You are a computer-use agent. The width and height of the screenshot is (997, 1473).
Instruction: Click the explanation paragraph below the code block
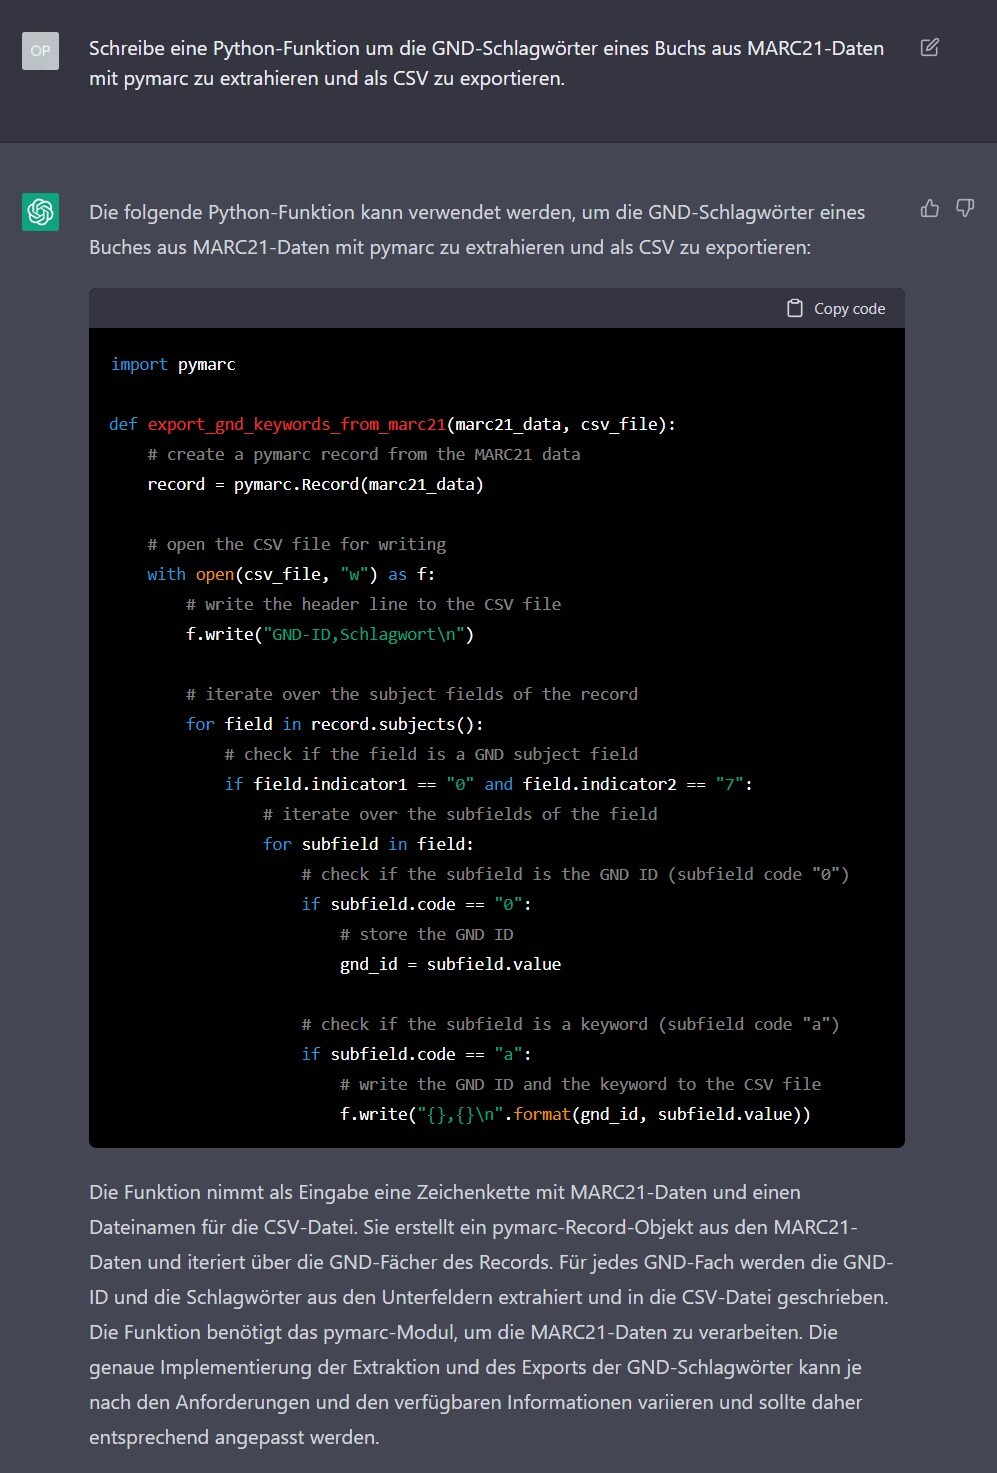(490, 1314)
